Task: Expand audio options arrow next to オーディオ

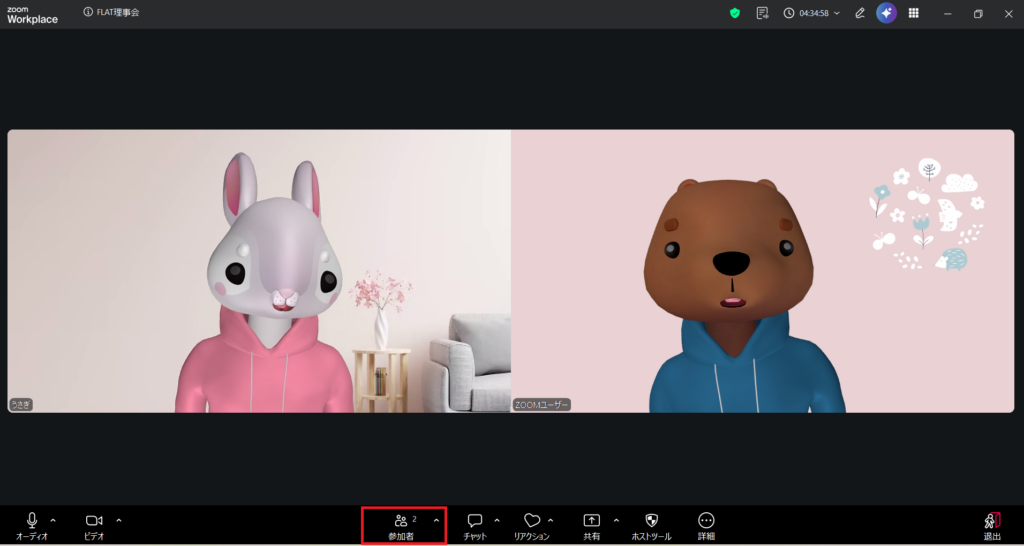Action: click(53, 520)
